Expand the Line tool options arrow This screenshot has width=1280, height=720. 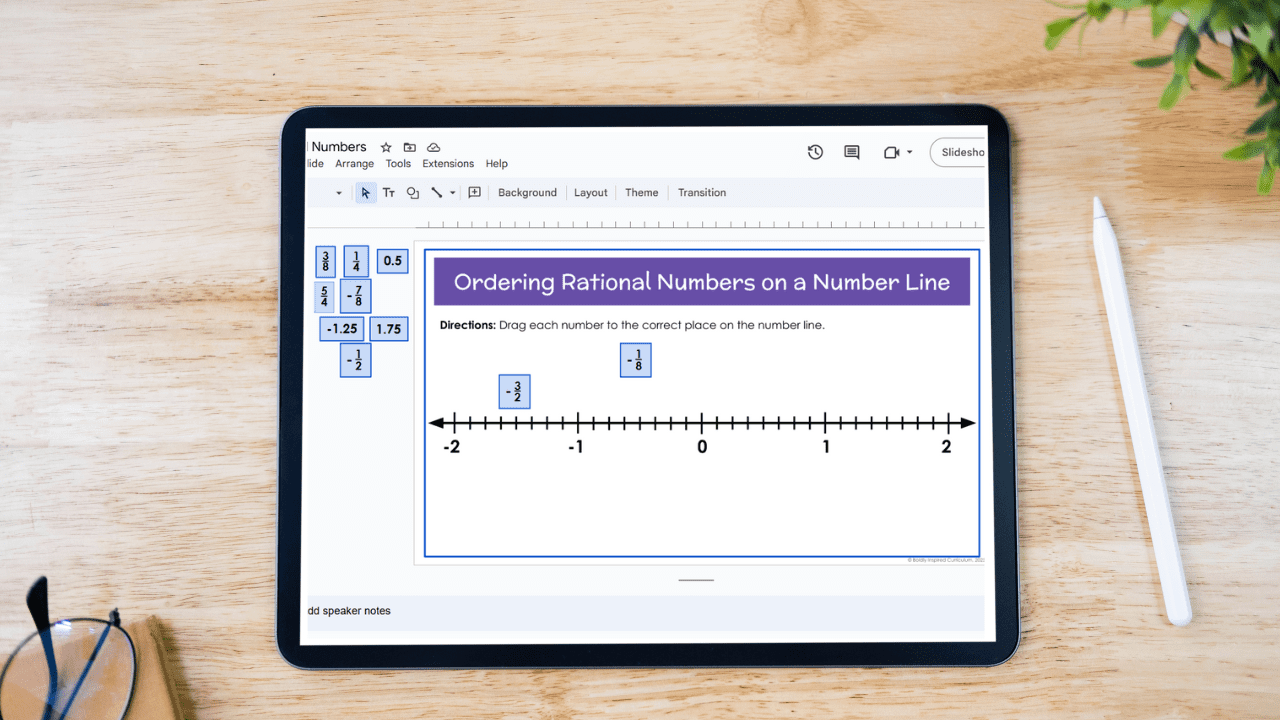452,192
